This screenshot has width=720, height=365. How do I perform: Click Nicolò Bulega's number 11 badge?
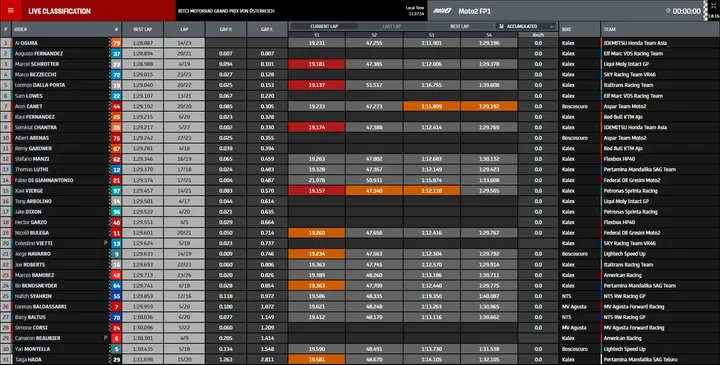[x=116, y=233]
